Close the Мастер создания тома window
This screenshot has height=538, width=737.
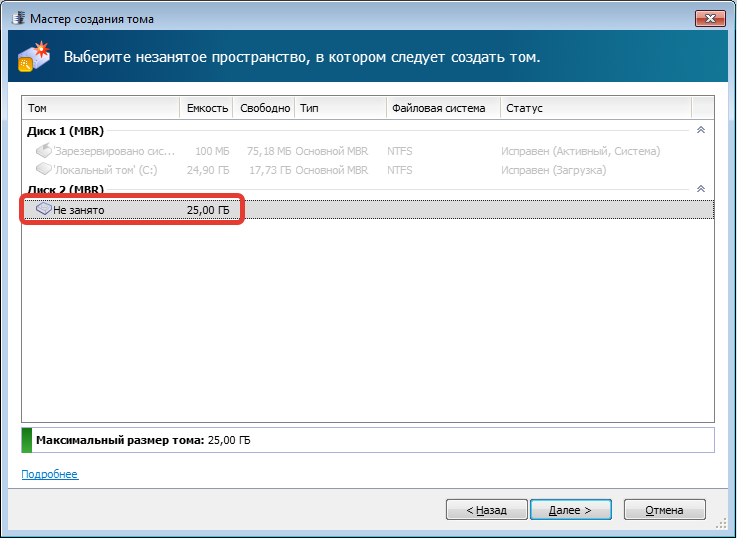click(x=710, y=19)
